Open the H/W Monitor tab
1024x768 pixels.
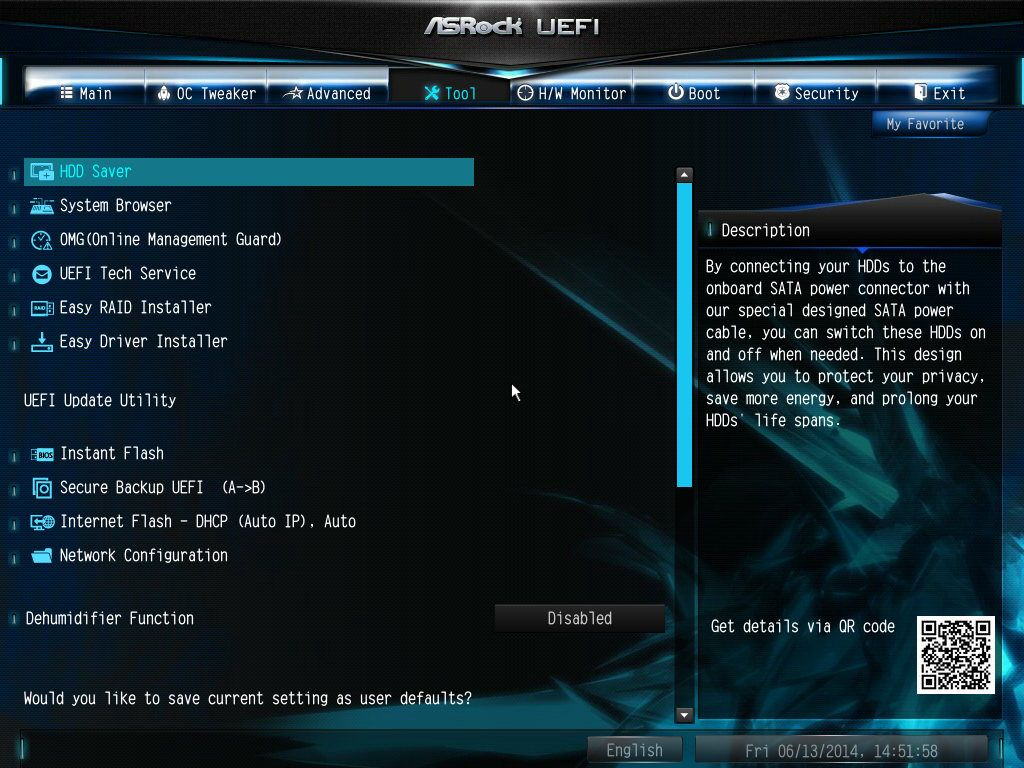pyautogui.click(x=572, y=93)
